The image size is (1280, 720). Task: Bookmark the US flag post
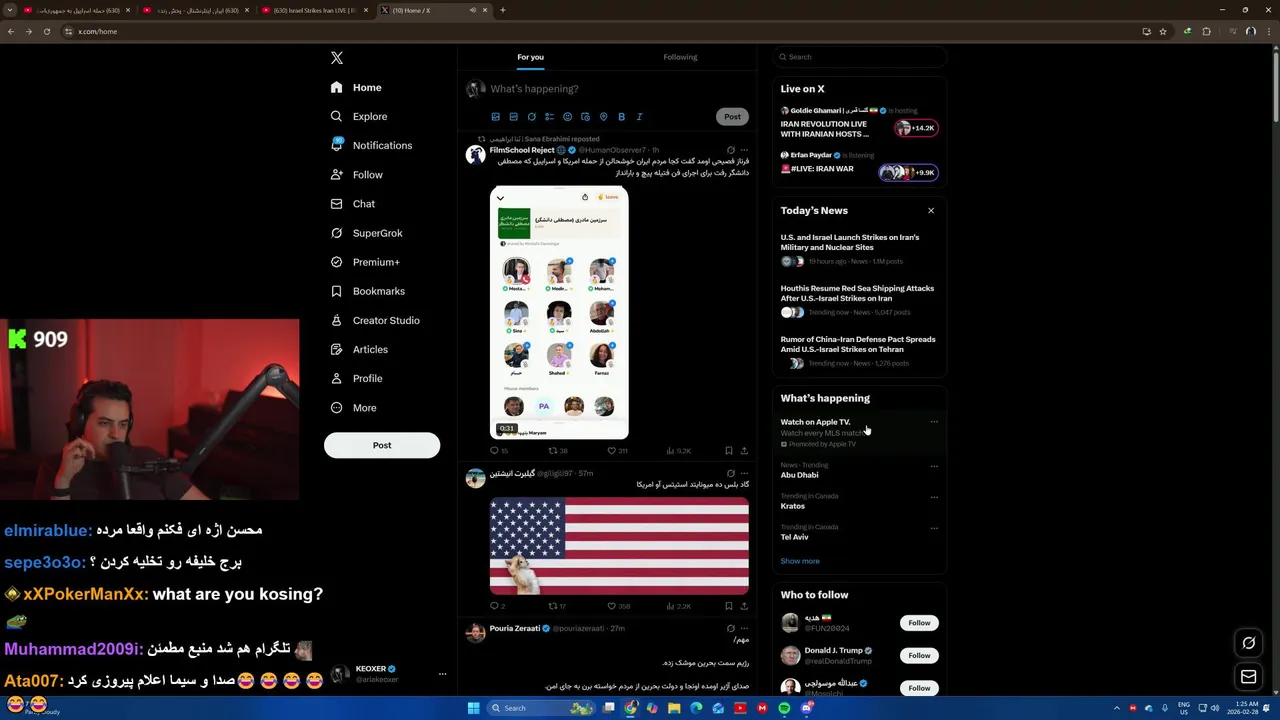click(729, 606)
